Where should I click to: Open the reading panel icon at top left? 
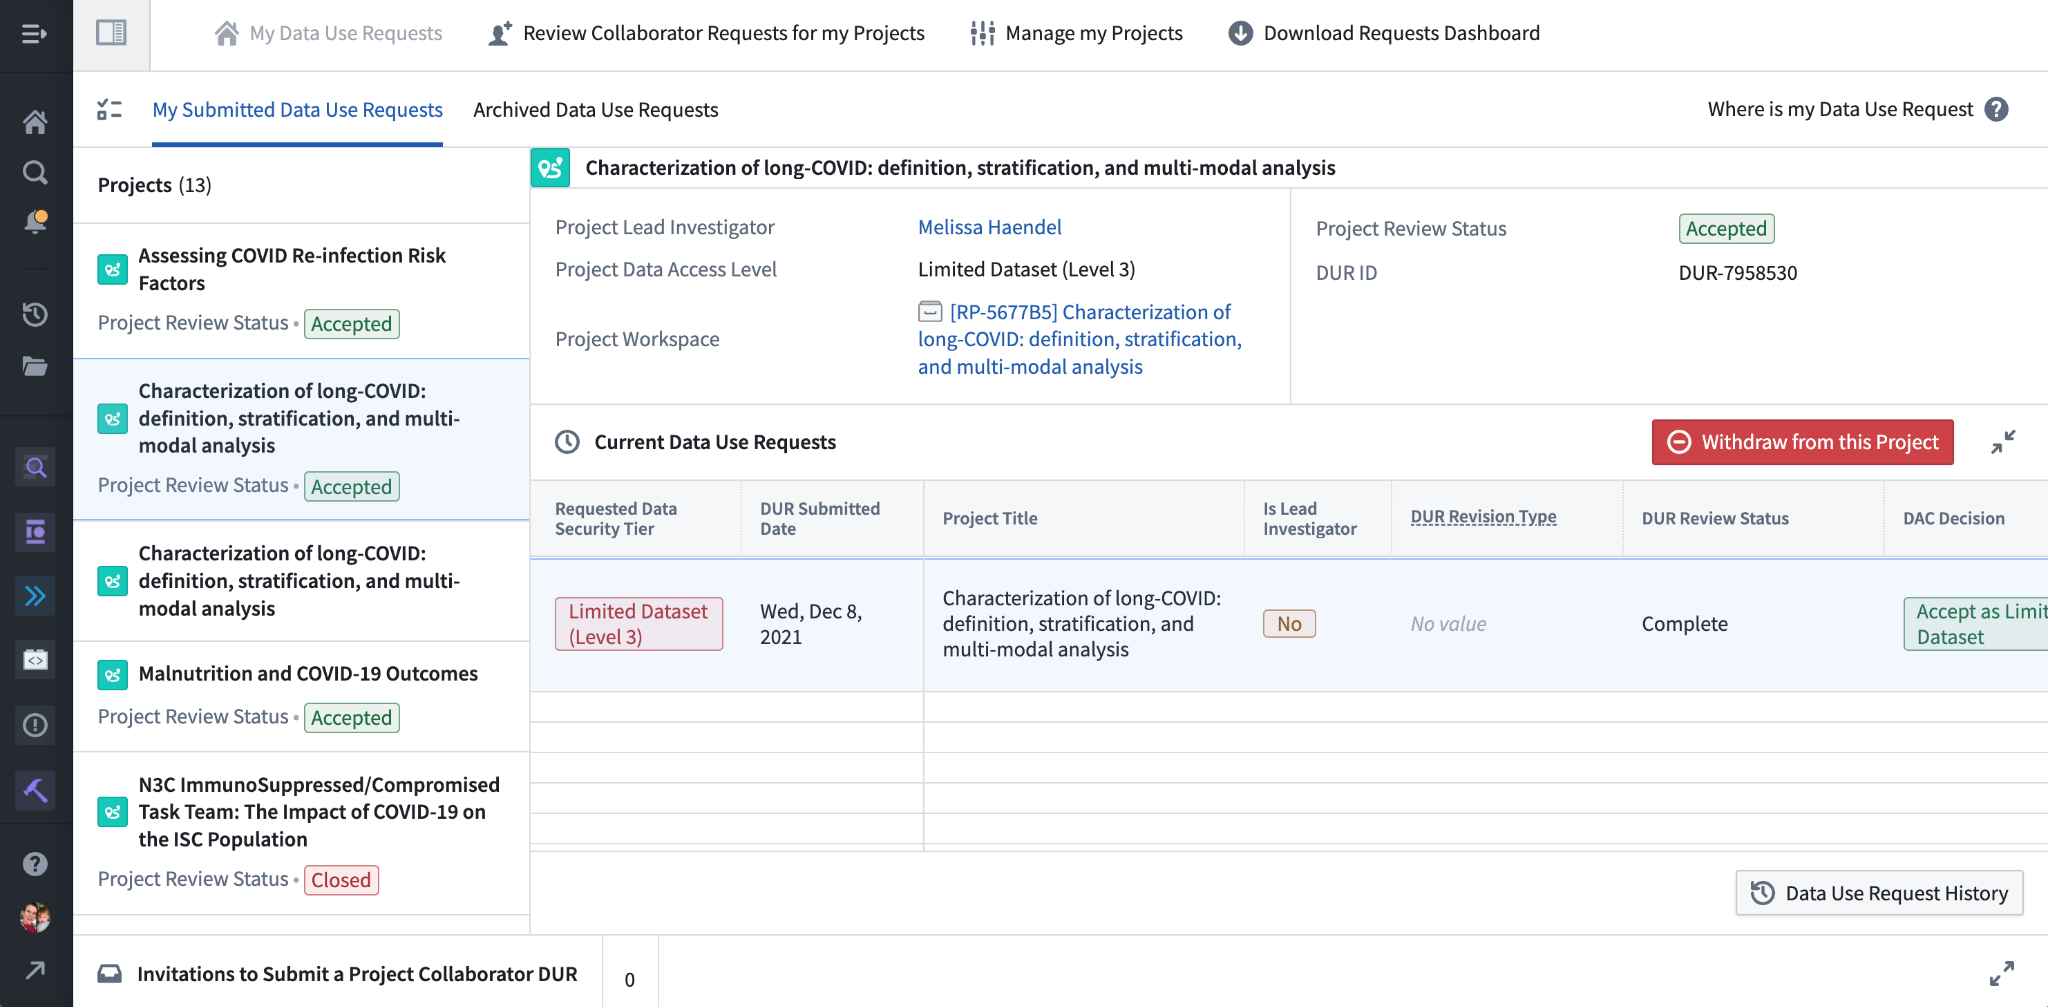(x=111, y=33)
